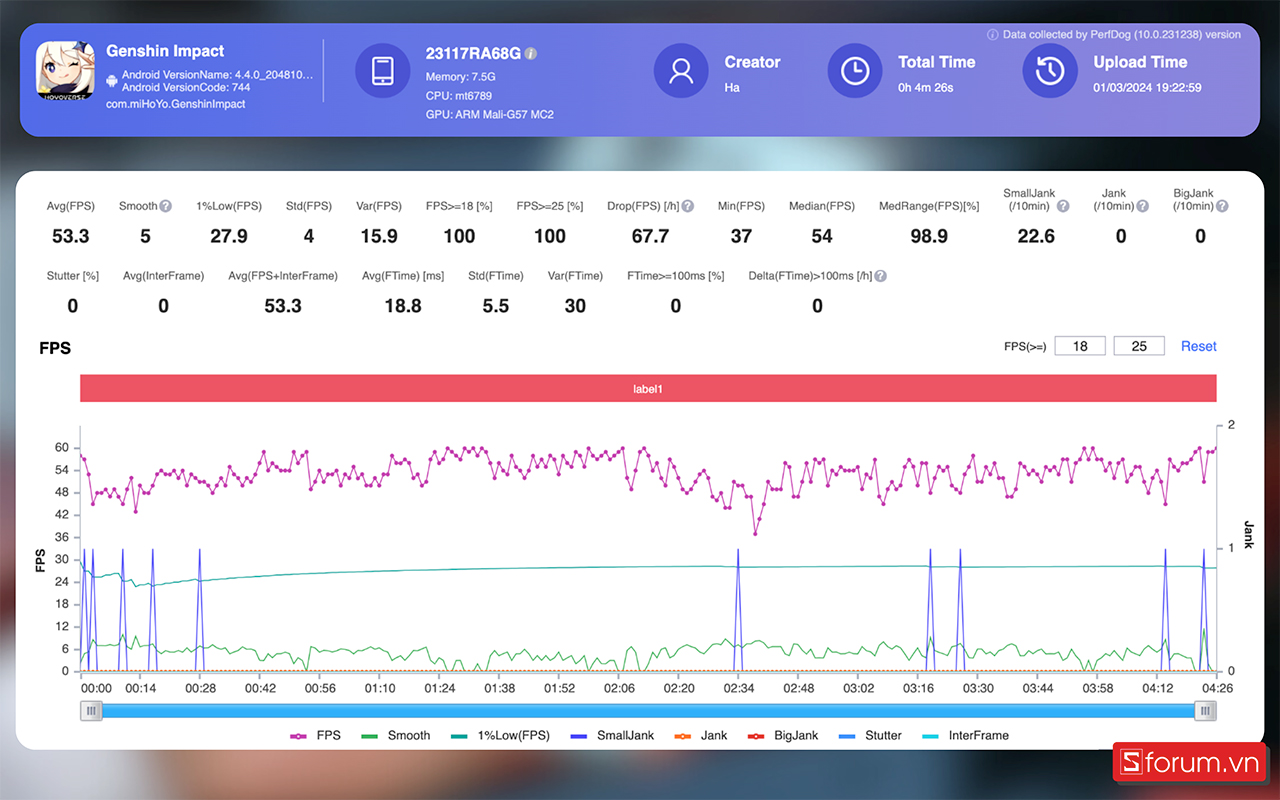
Task: Click the Std(FTime) value 5.5
Action: pyautogui.click(x=496, y=307)
